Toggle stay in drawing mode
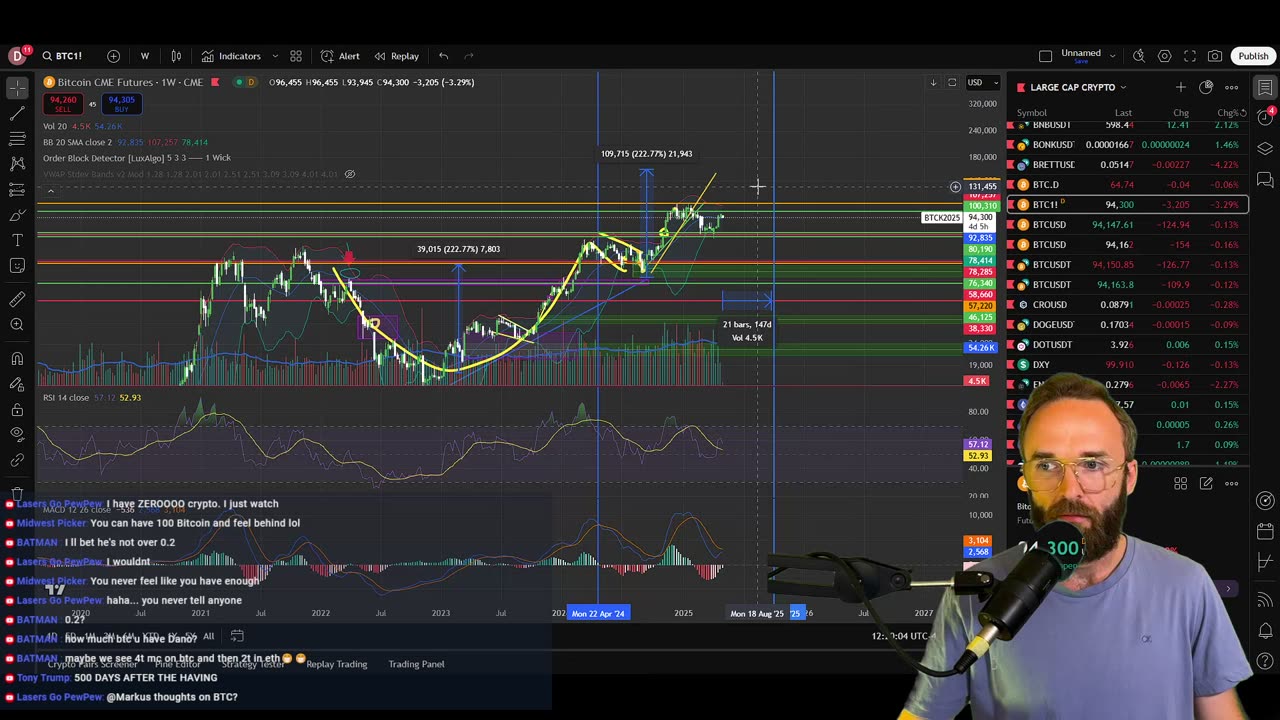 point(17,384)
